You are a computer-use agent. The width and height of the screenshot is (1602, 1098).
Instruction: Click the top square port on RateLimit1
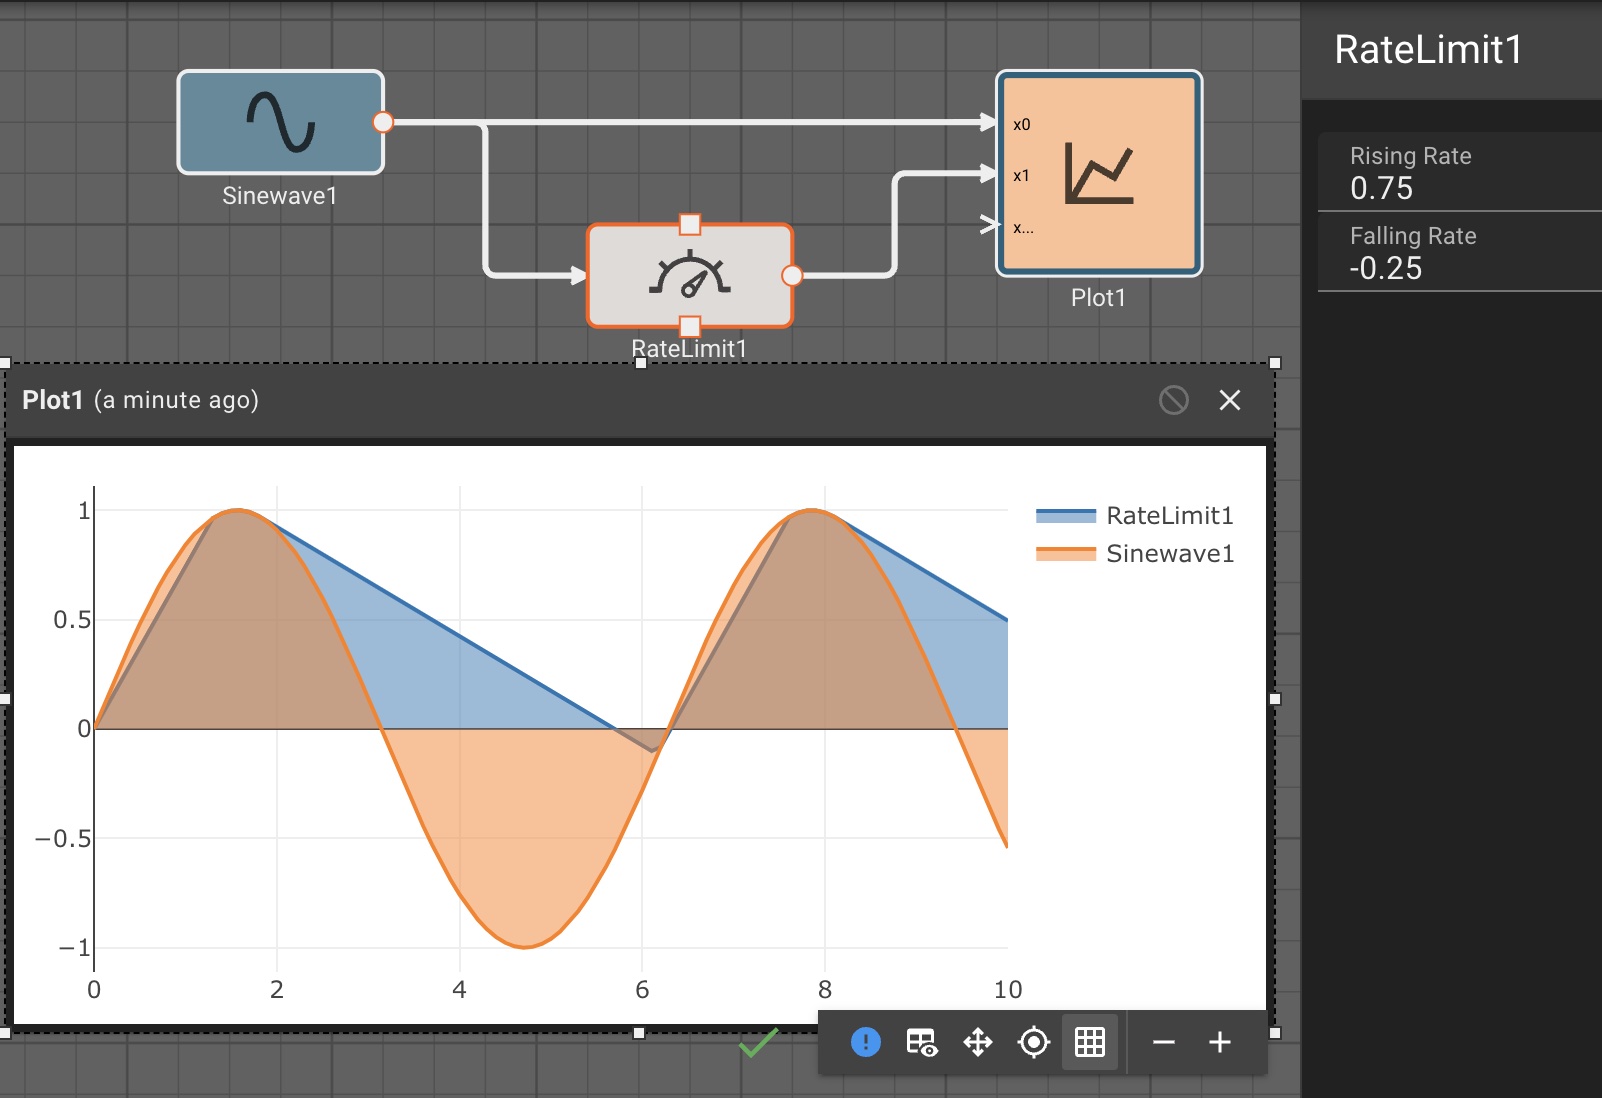(690, 224)
